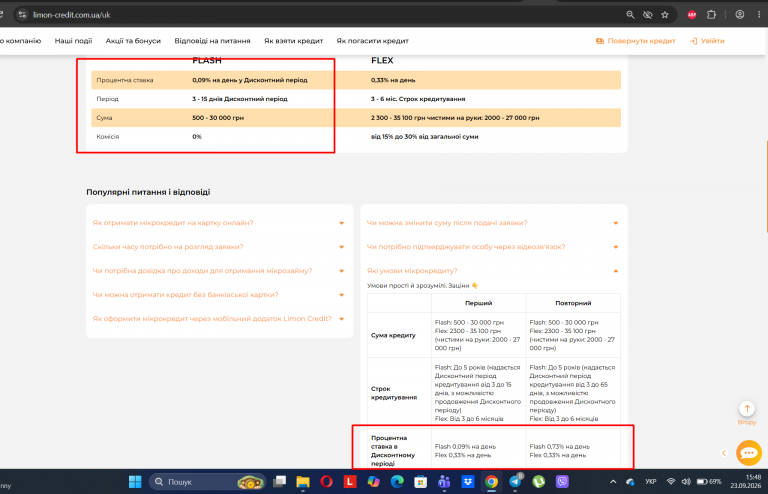Select the Повторний table column header

click(573, 303)
